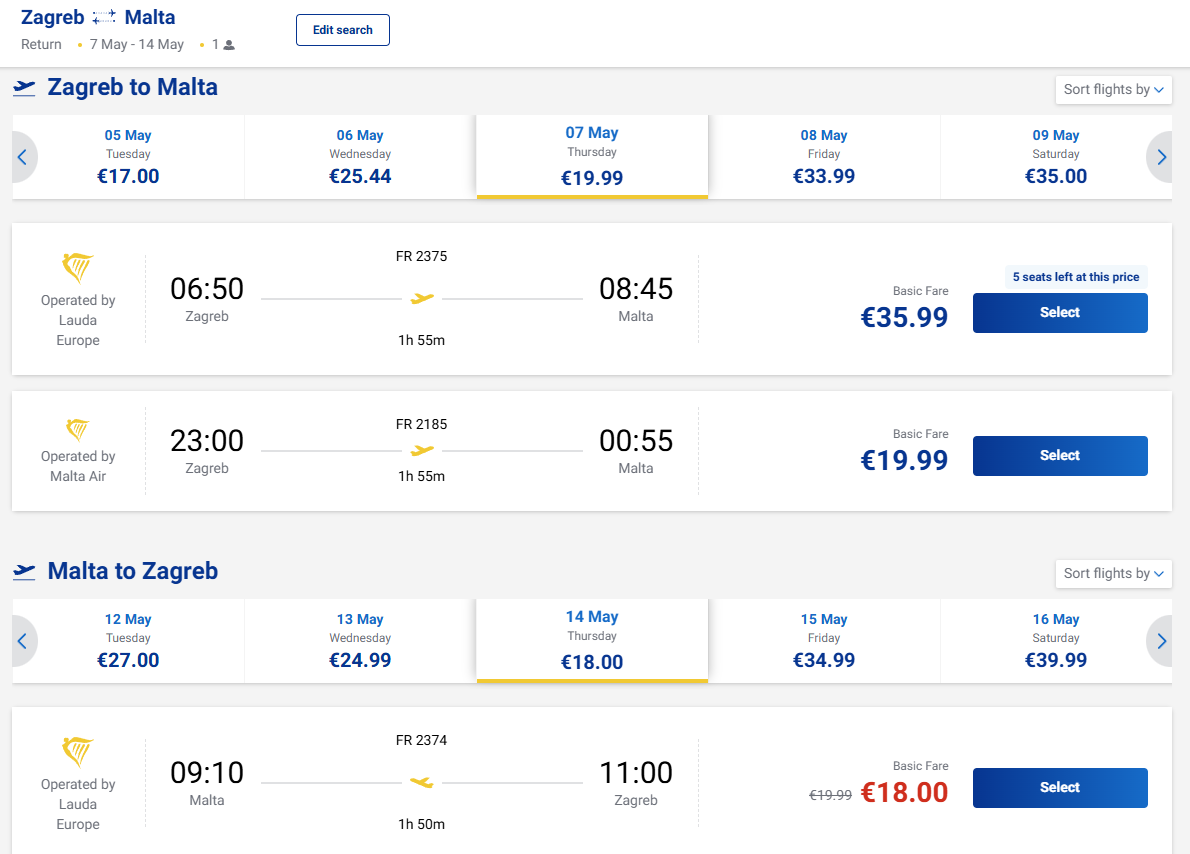Click airplane icon beside Malta to Zagreb heading
This screenshot has height=854, width=1190.
(x=25, y=572)
